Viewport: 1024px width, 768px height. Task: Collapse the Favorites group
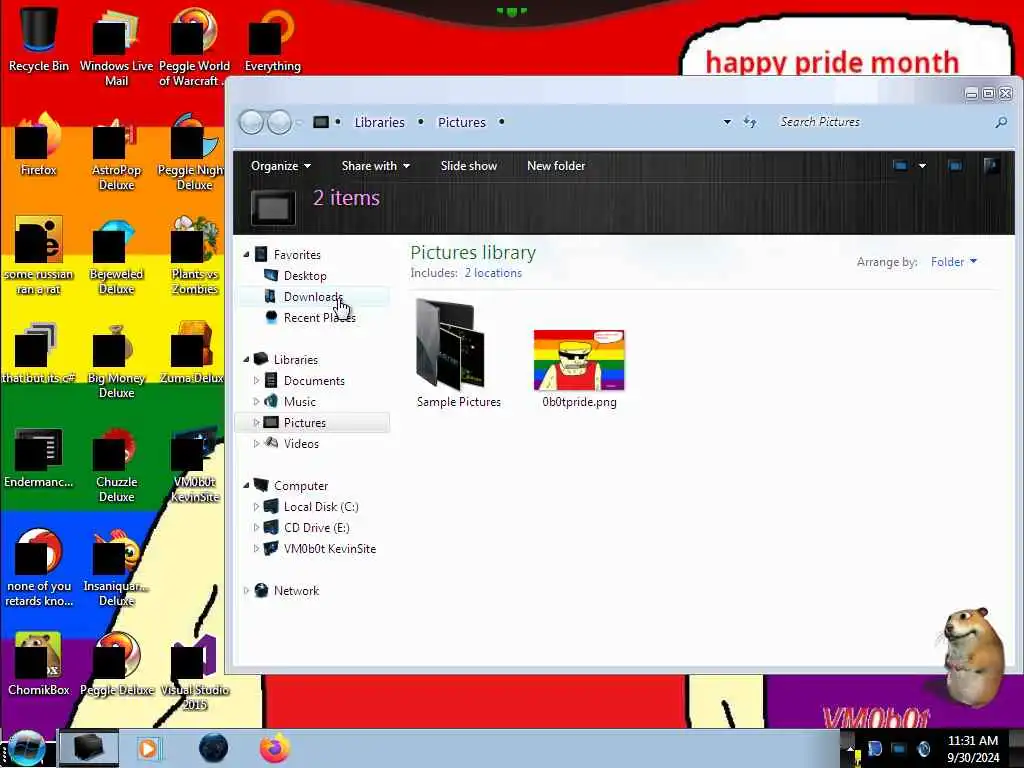click(246, 255)
